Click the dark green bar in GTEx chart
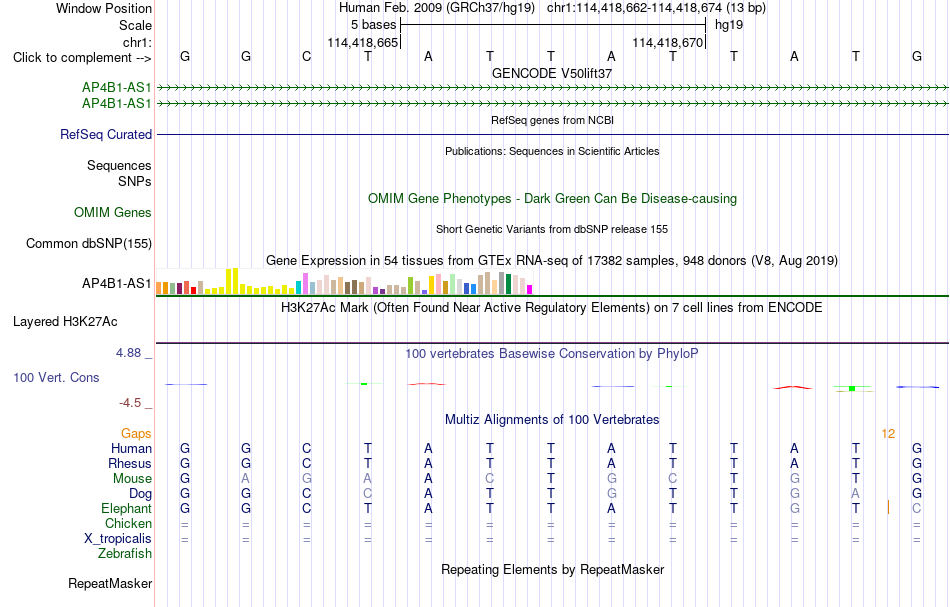 tap(508, 284)
